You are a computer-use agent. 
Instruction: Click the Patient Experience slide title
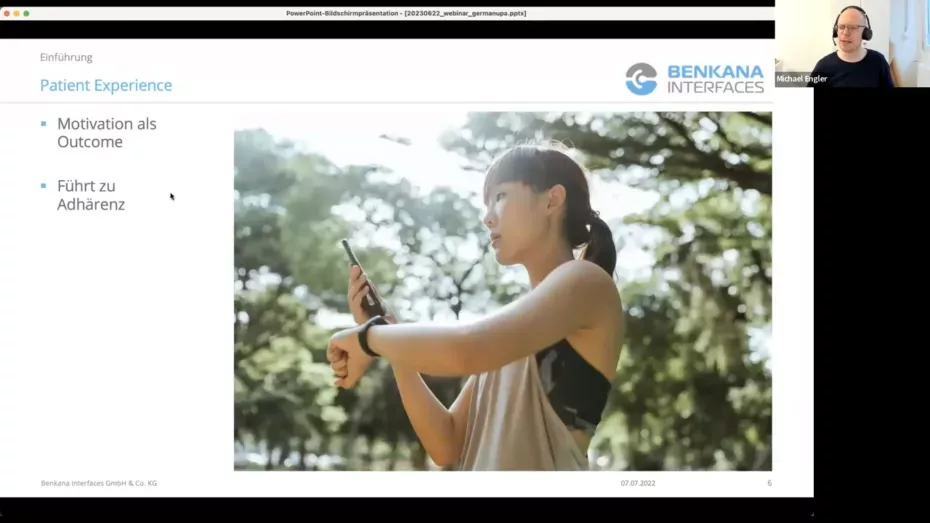[x=106, y=86]
